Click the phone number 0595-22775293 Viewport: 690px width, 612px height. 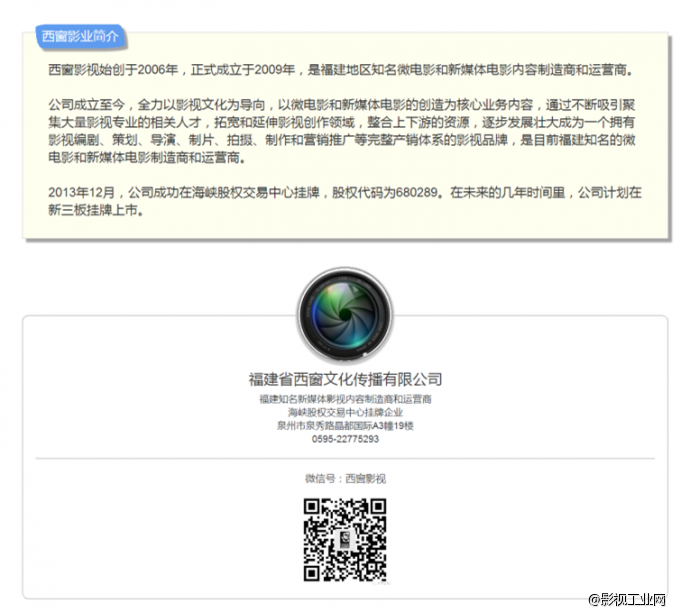point(345,439)
